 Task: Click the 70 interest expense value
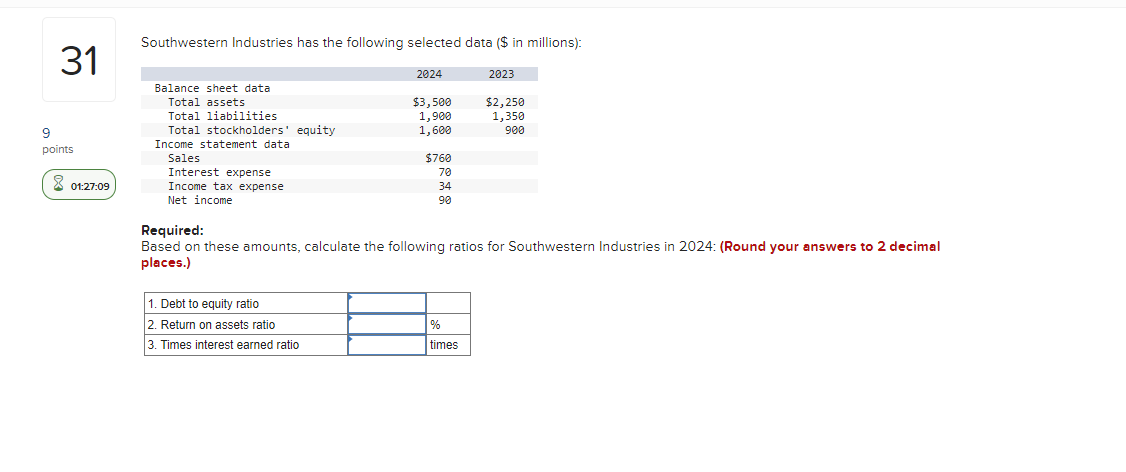click(445, 172)
